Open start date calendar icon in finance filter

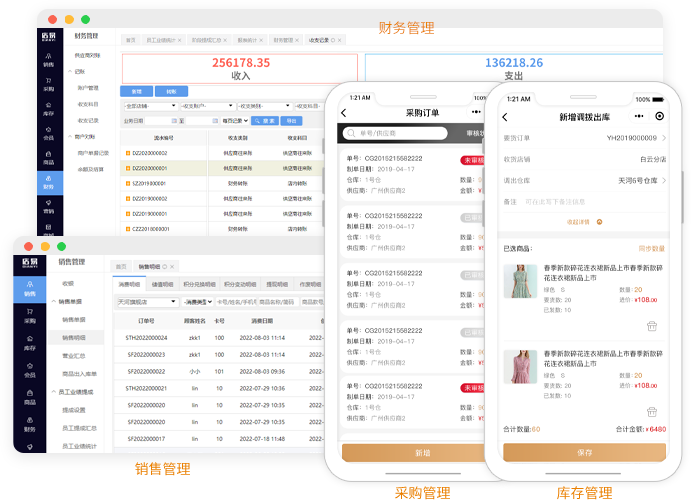[174, 121]
